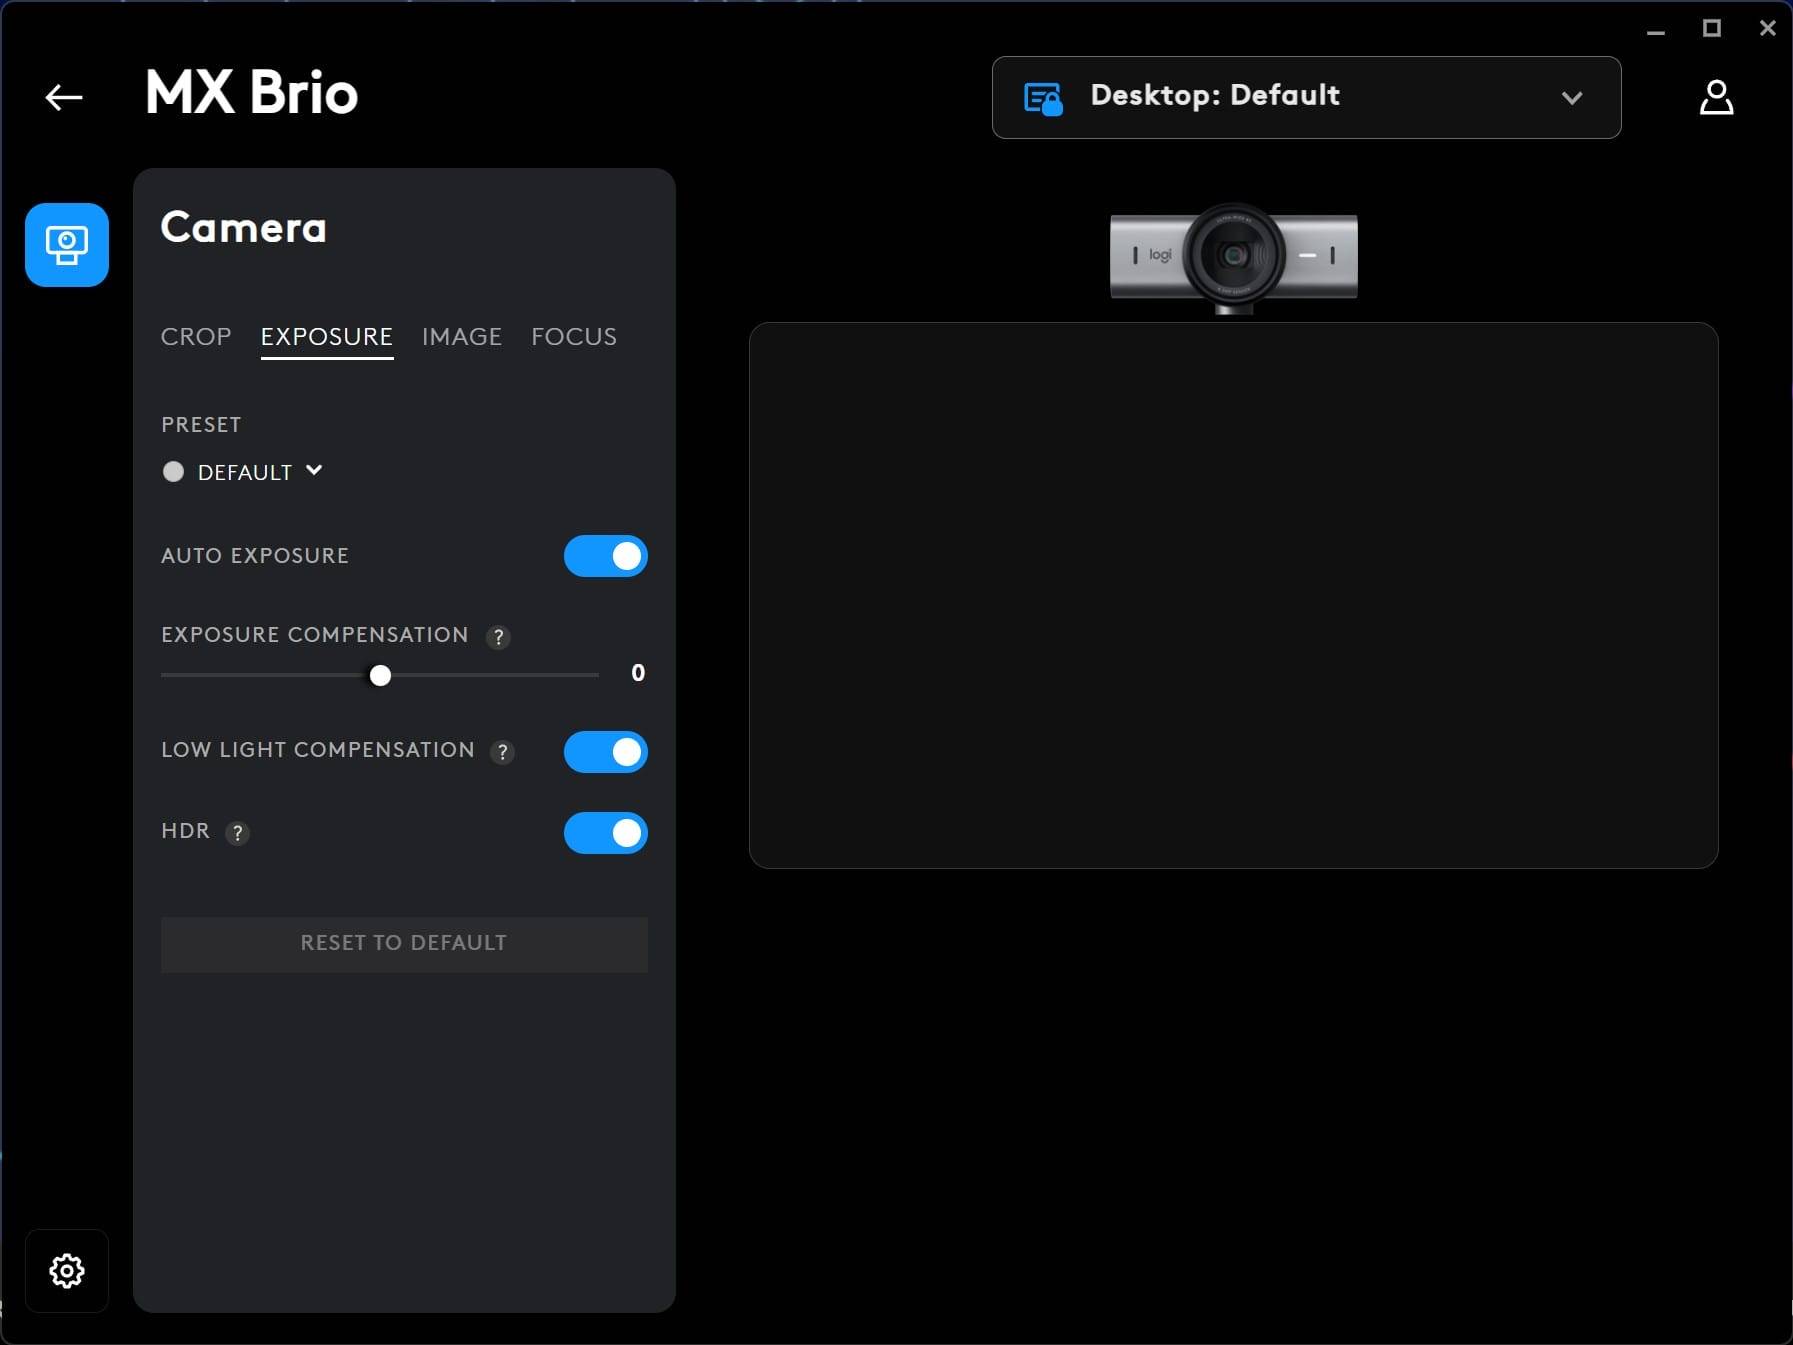The image size is (1793, 1345).
Task: Switch off the HDR toggle
Action: 605,833
